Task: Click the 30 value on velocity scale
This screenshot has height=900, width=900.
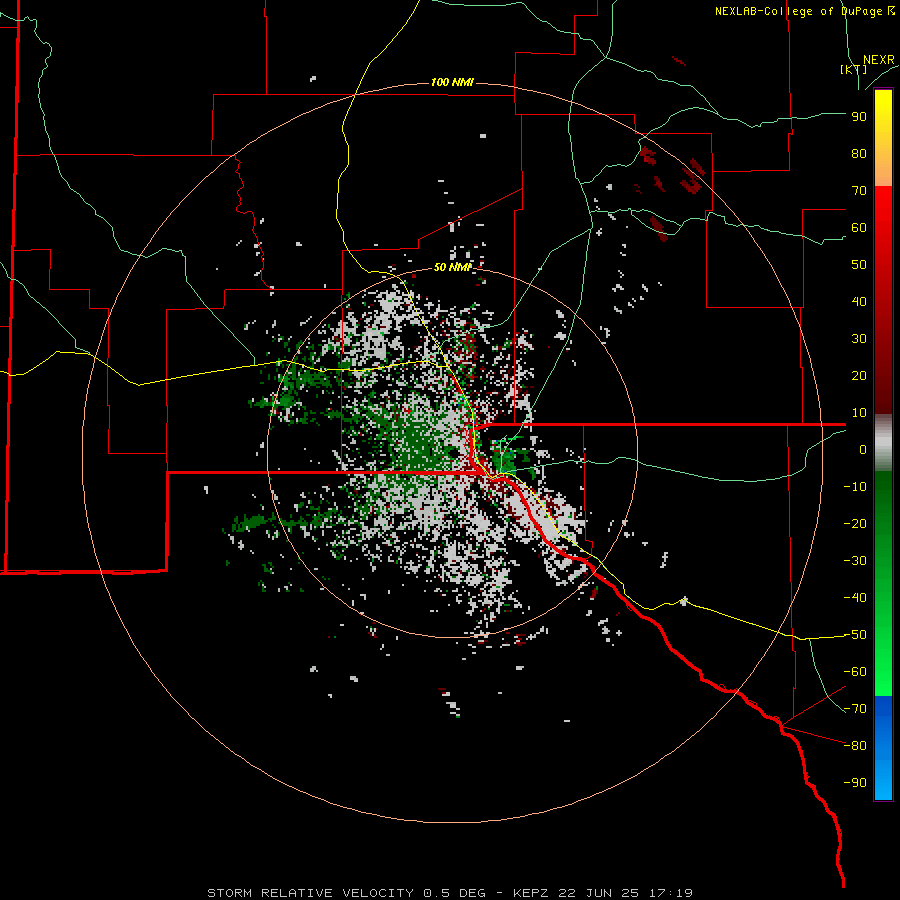Action: (859, 339)
